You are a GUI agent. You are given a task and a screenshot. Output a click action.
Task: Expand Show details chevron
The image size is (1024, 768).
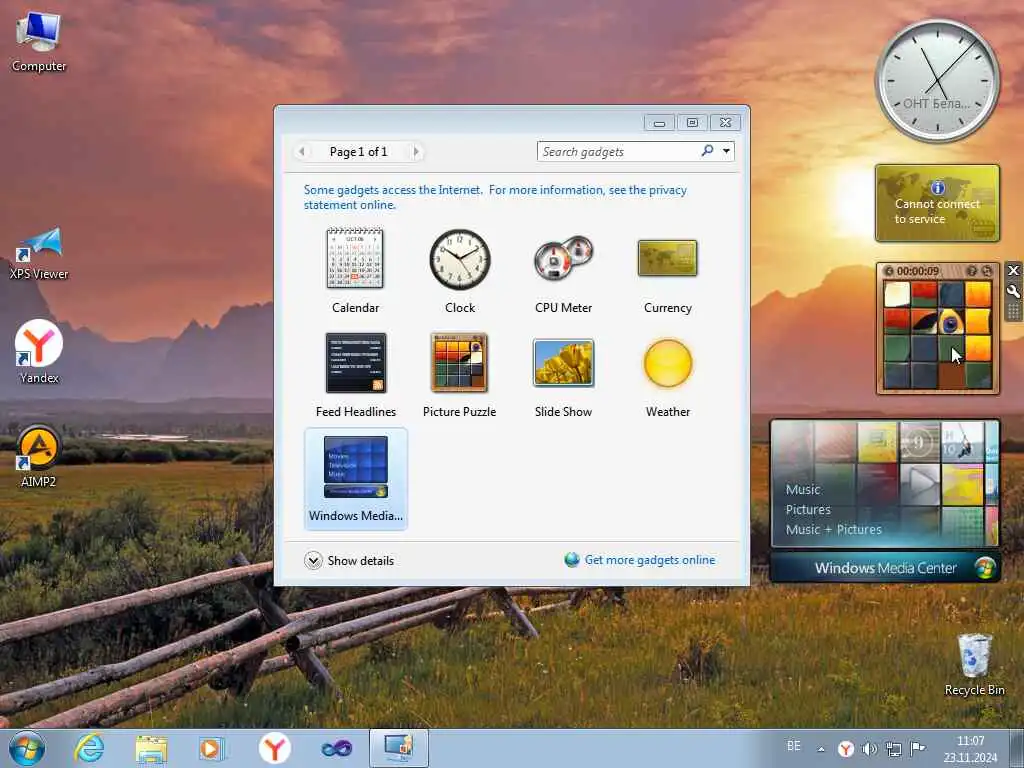click(x=313, y=560)
